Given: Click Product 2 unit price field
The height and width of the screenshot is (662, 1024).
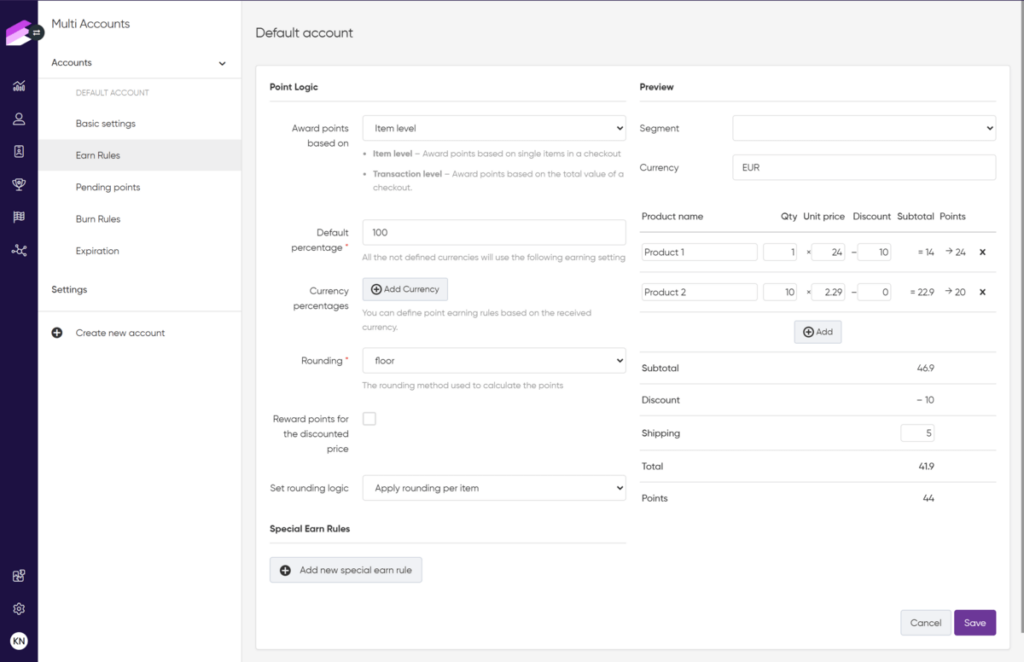Looking at the screenshot, I should [x=827, y=292].
